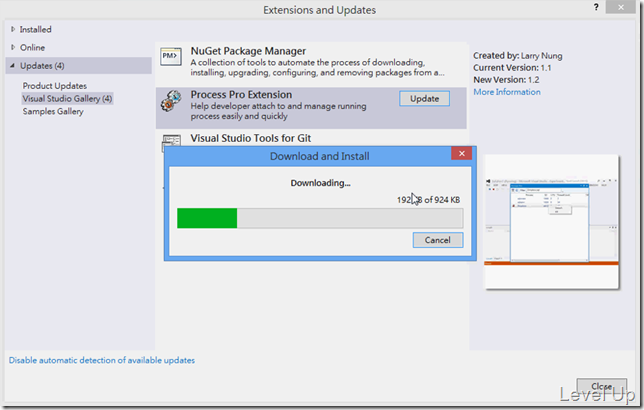This screenshot has height=410, width=644.
Task: Close the Download and Install dialog
Action: pos(461,153)
